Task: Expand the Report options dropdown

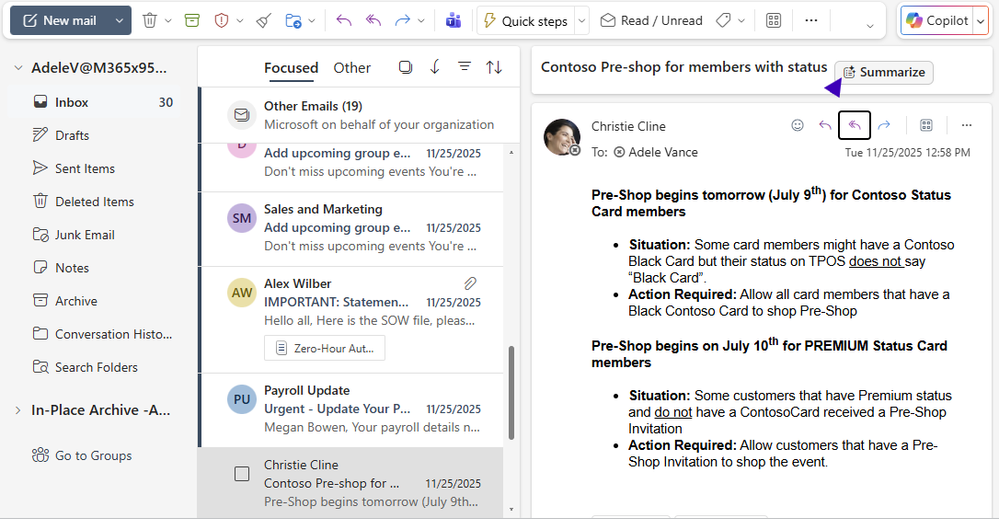Action: (x=240, y=21)
